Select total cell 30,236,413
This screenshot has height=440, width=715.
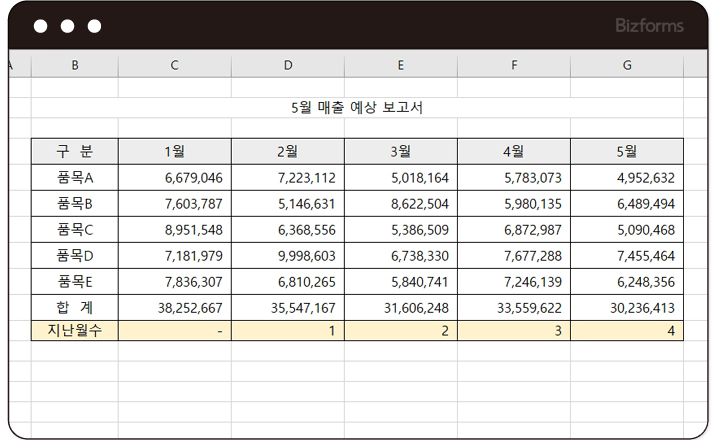coord(627,307)
